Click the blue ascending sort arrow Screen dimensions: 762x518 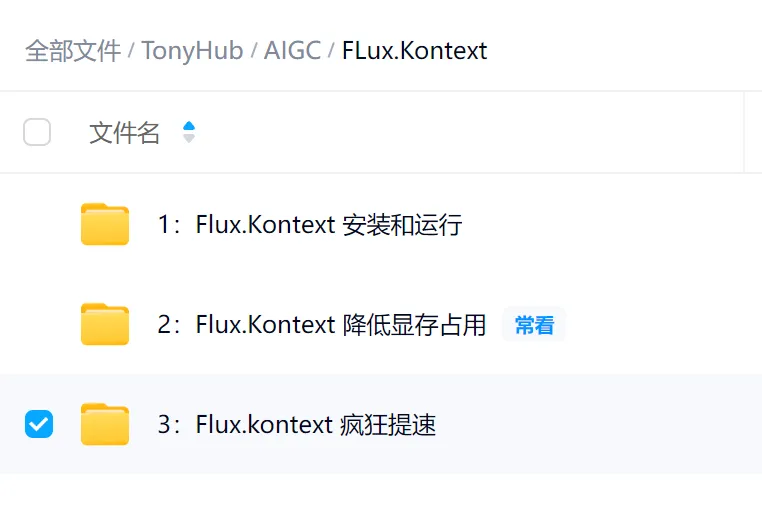click(189, 126)
